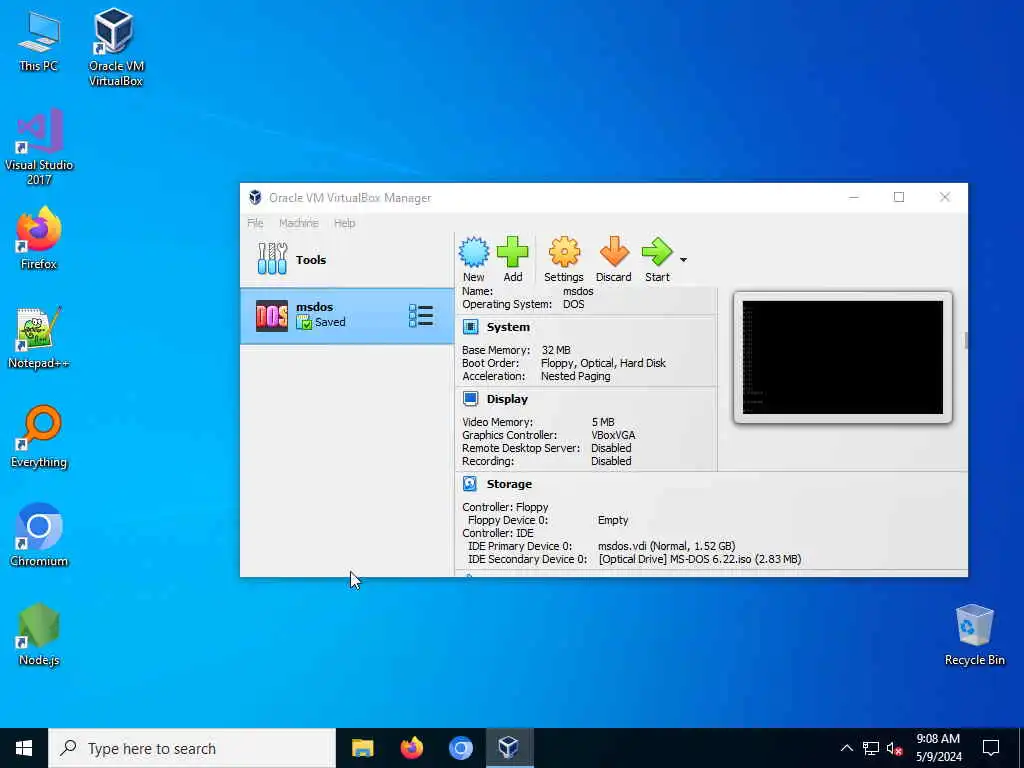This screenshot has height=768, width=1024.
Task: Select the Chromium desktop shortcut
Action: pyautogui.click(x=39, y=536)
